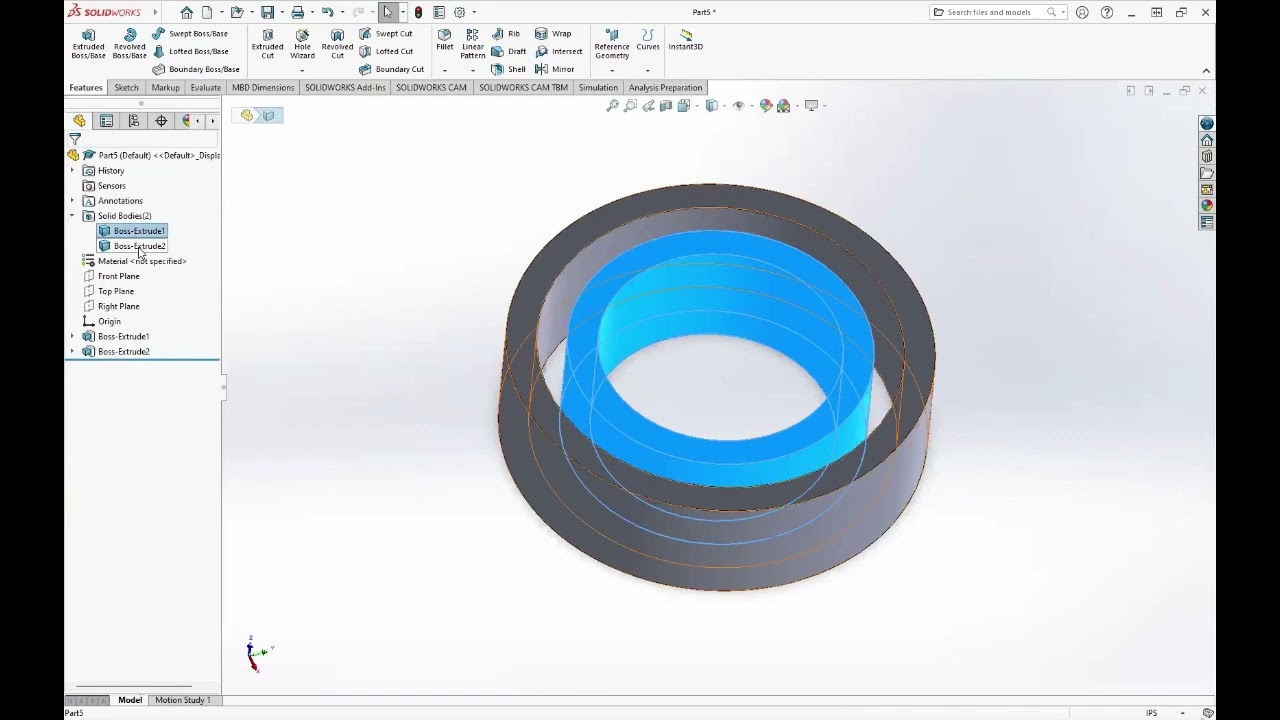Open the Simulation tab

tap(598, 88)
